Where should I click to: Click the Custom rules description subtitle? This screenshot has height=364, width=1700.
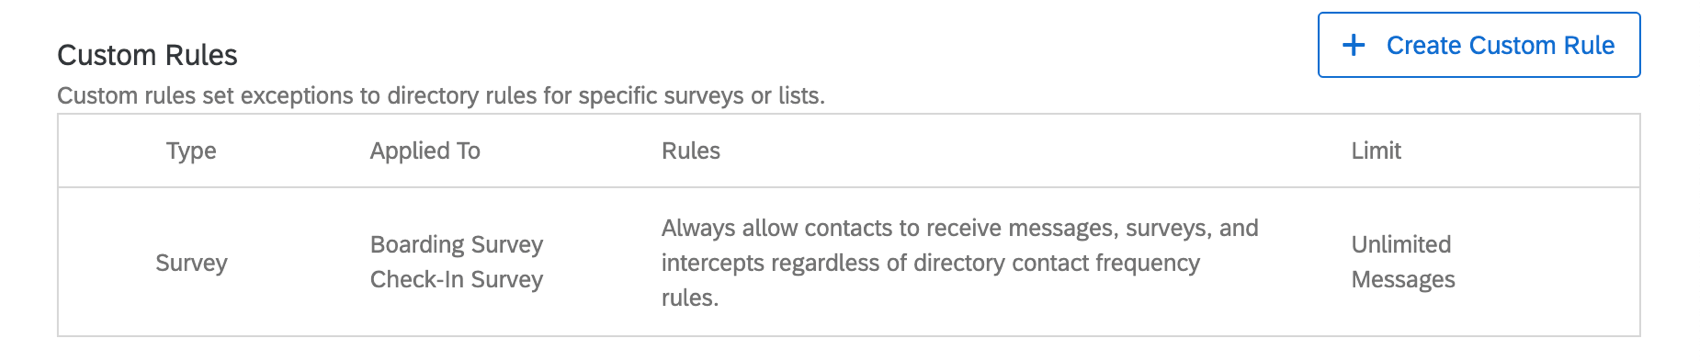coord(441,96)
